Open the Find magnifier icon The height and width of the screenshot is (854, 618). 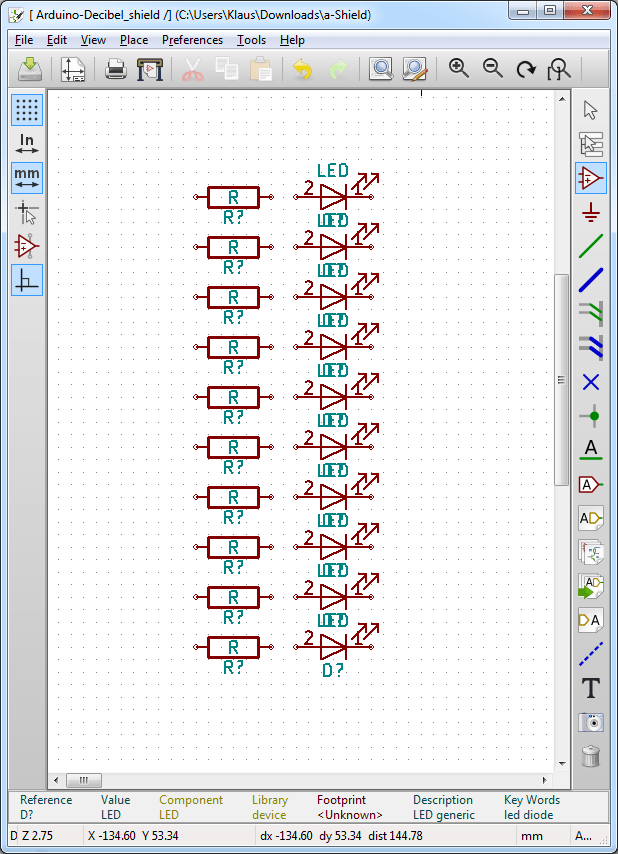(x=381, y=69)
